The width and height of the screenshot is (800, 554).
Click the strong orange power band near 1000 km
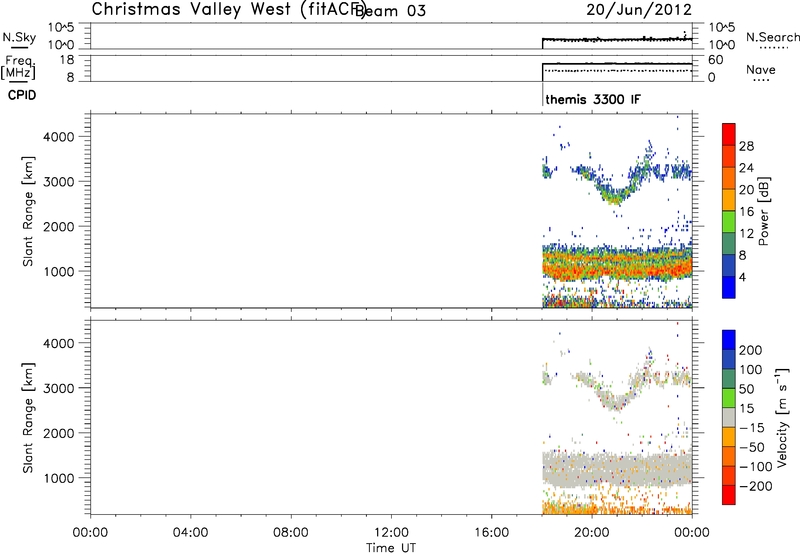617,268
